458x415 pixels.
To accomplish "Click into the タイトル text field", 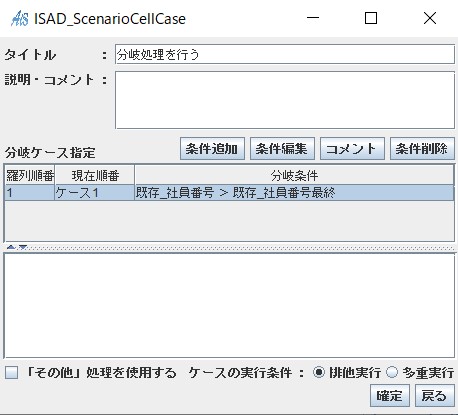I will (285, 54).
